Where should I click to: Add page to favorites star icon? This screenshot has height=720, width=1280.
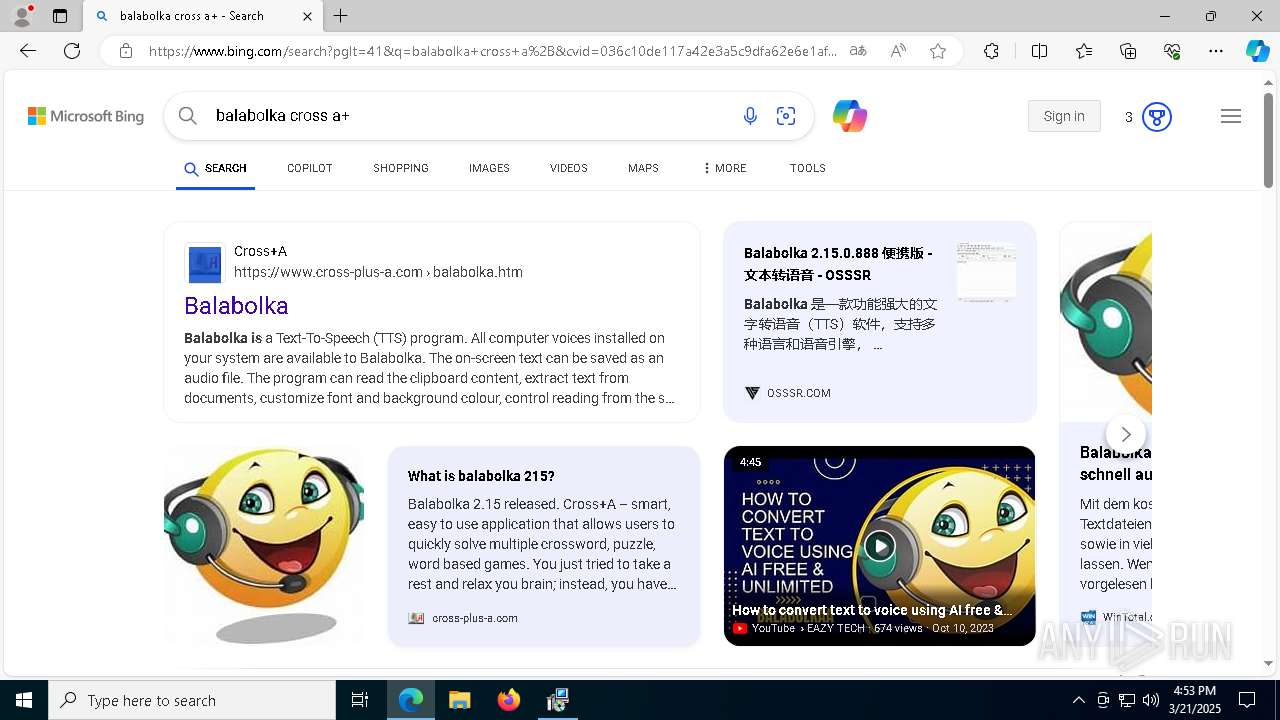[938, 51]
